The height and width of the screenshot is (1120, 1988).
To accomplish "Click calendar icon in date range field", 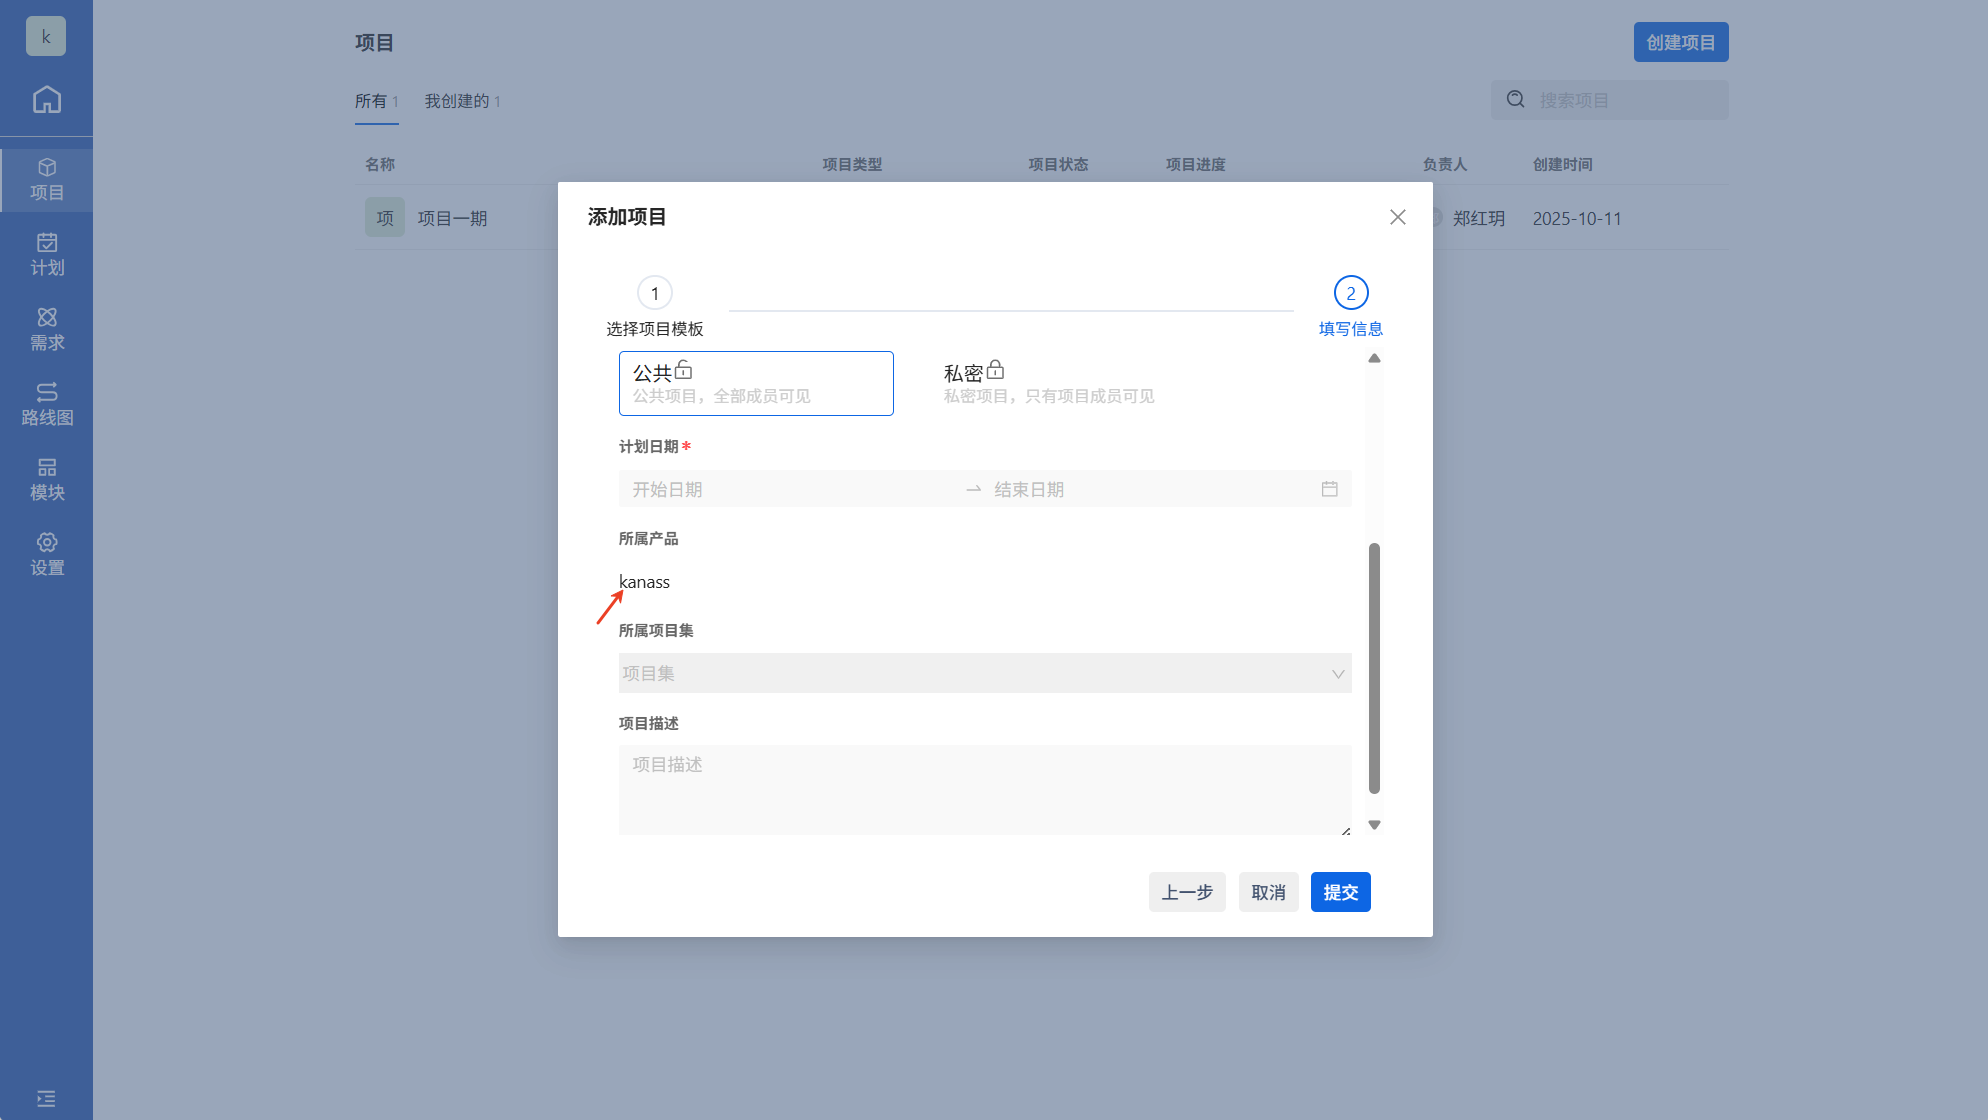I will pyautogui.click(x=1329, y=489).
